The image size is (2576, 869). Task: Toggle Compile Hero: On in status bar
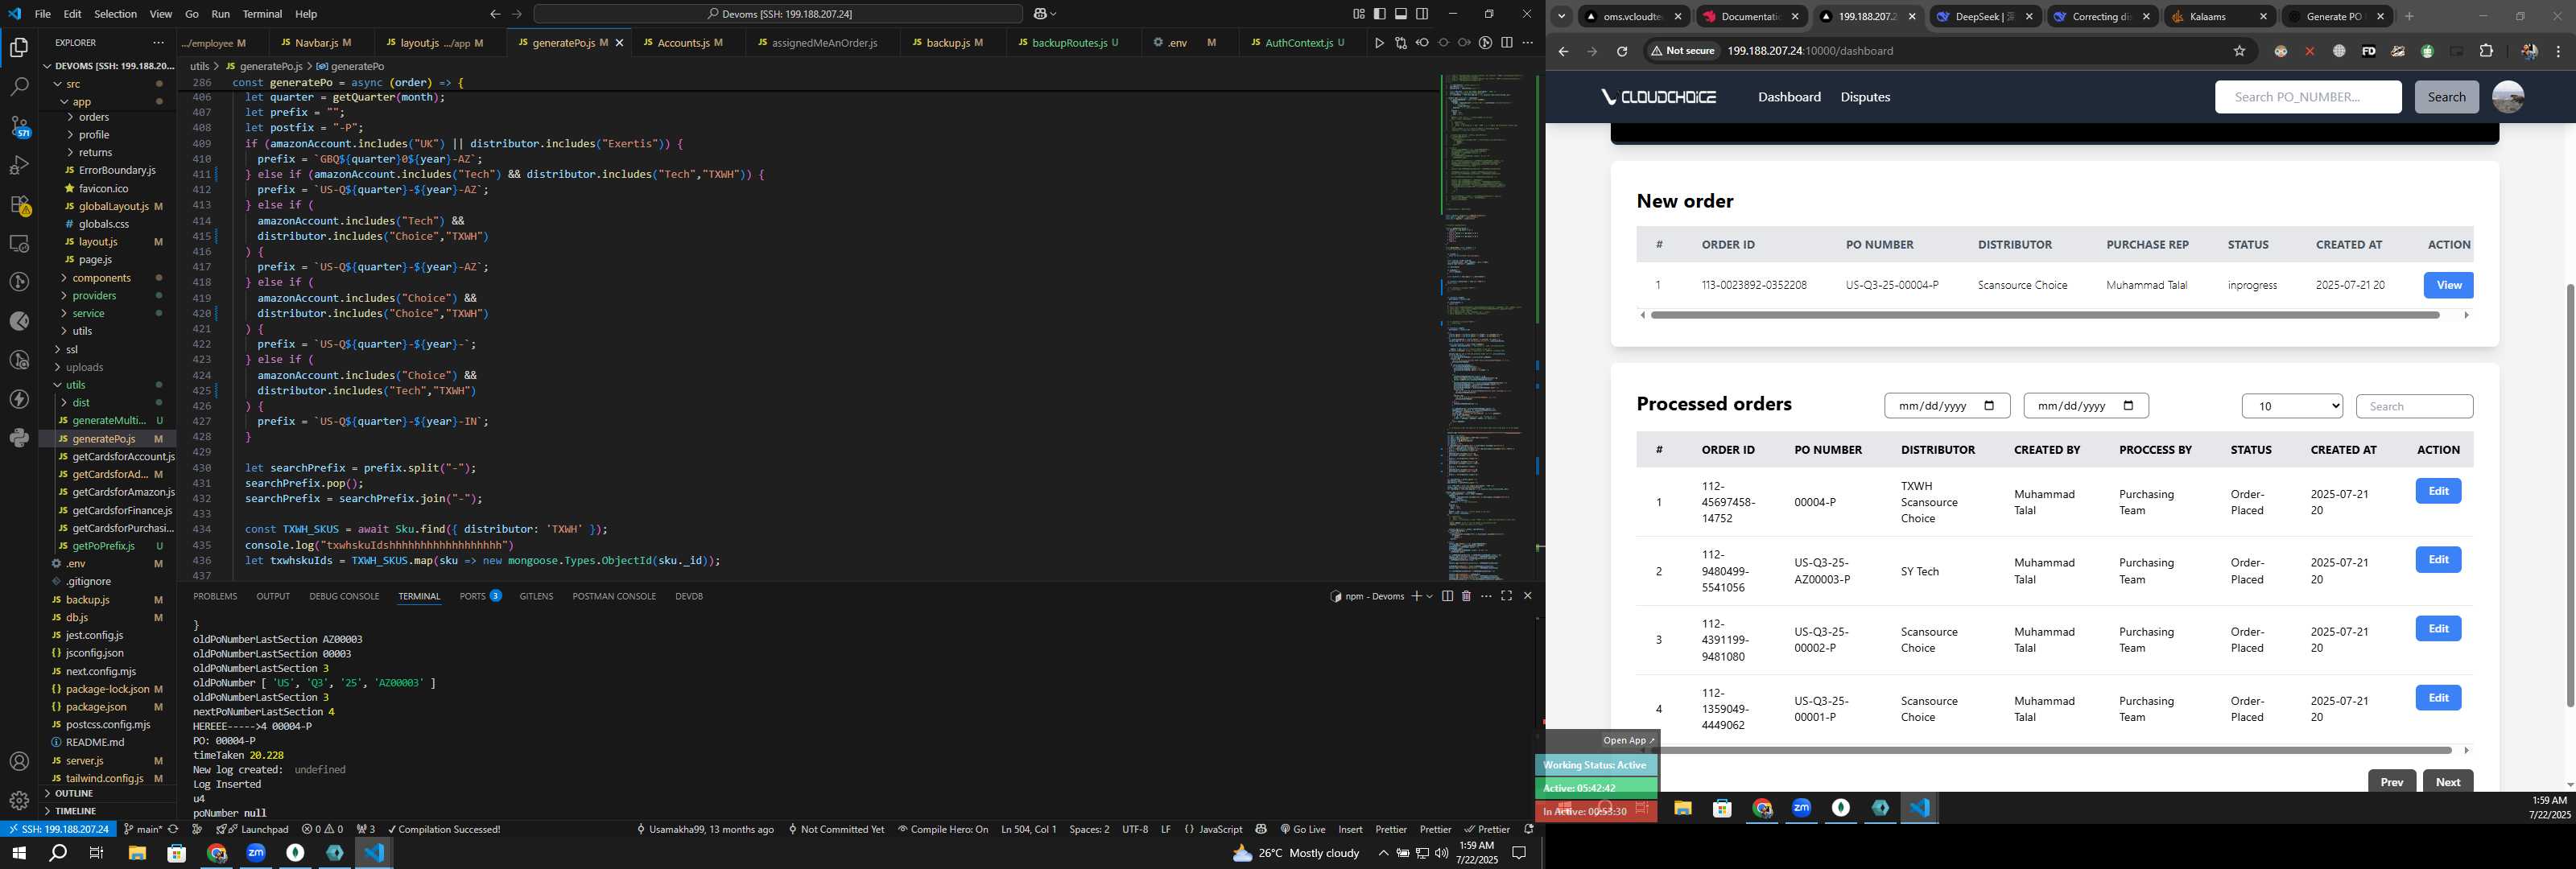coord(943,829)
